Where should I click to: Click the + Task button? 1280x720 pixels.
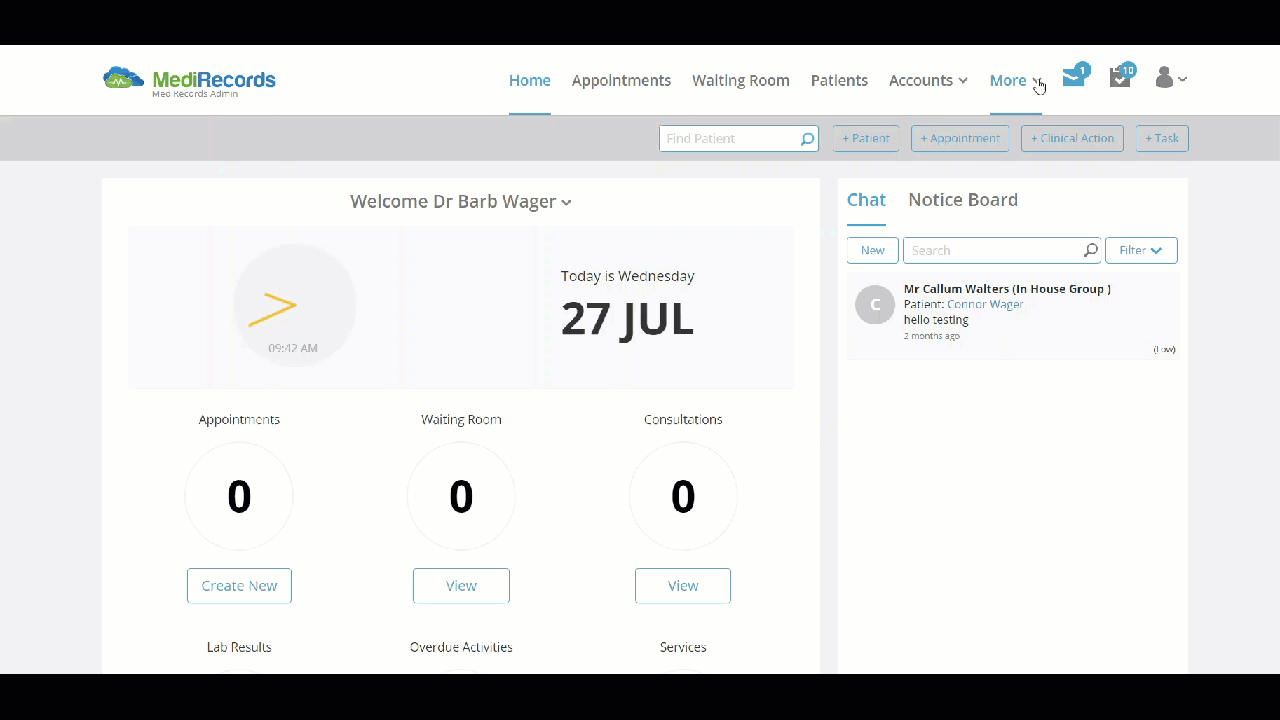click(1162, 138)
